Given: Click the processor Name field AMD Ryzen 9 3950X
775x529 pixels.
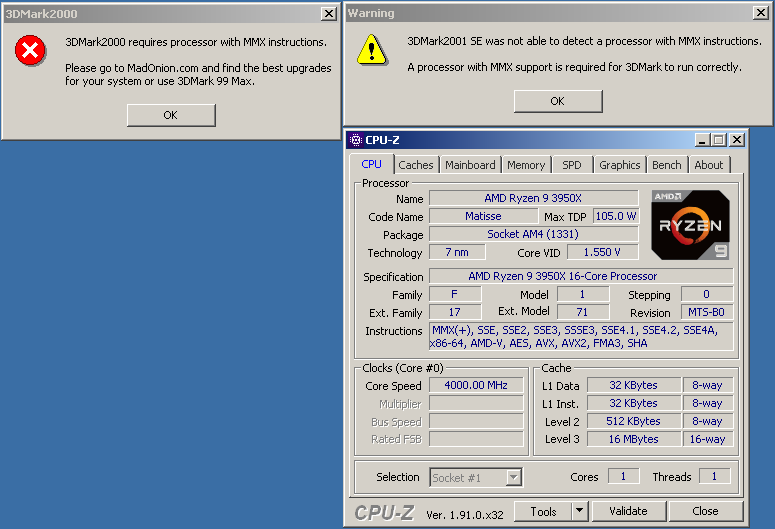Looking at the screenshot, I should click(533, 198).
